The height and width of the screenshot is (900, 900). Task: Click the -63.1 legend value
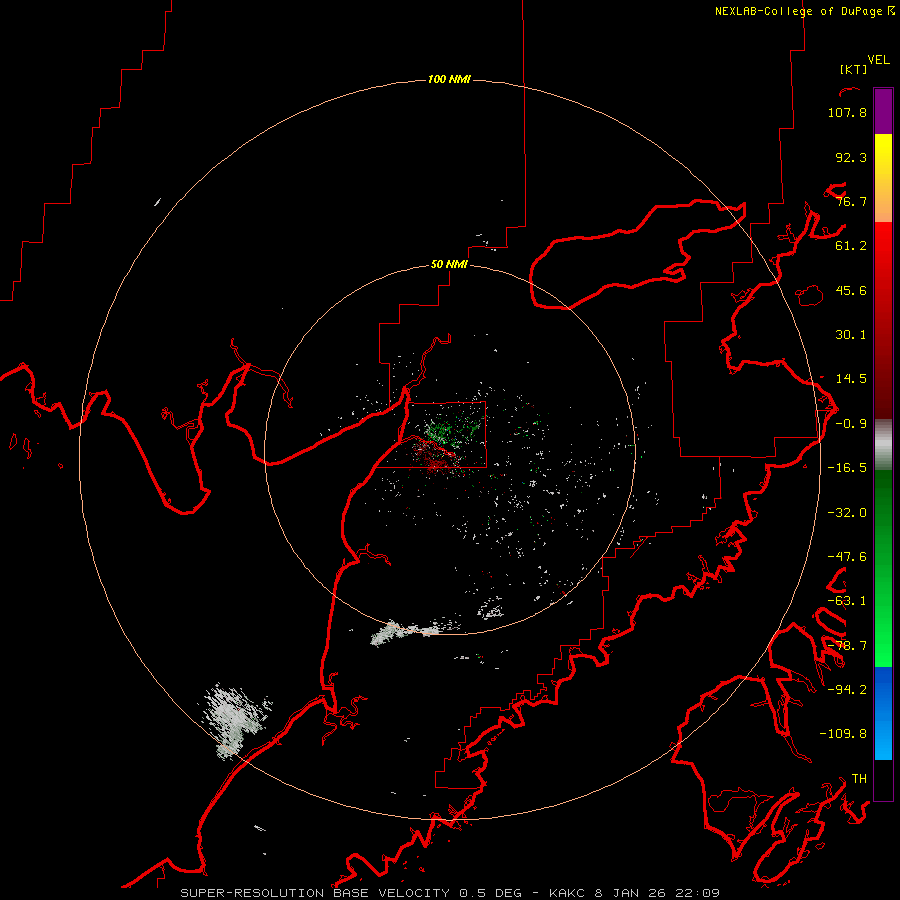pyautogui.click(x=847, y=601)
